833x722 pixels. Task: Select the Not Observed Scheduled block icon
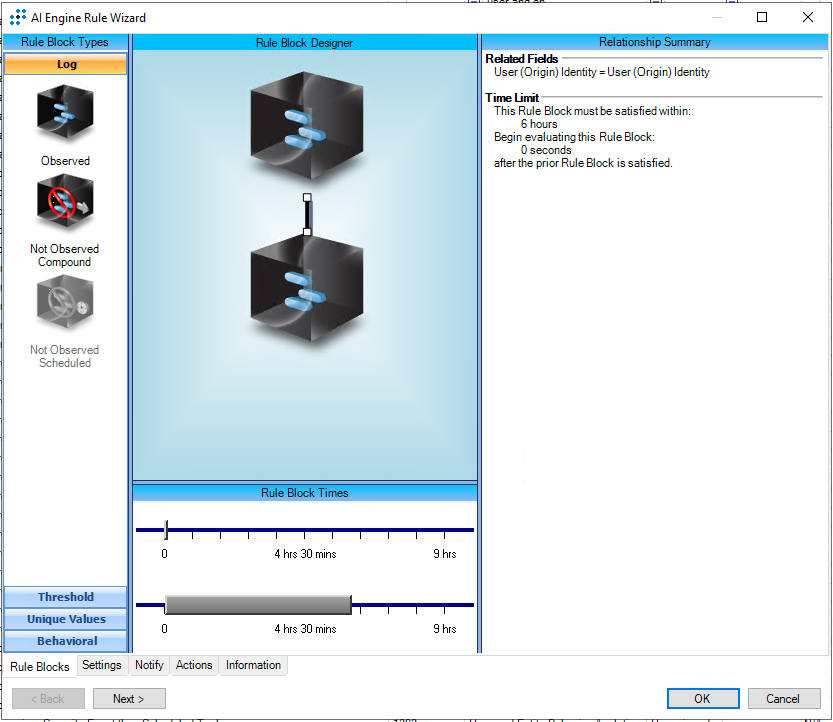click(65, 303)
